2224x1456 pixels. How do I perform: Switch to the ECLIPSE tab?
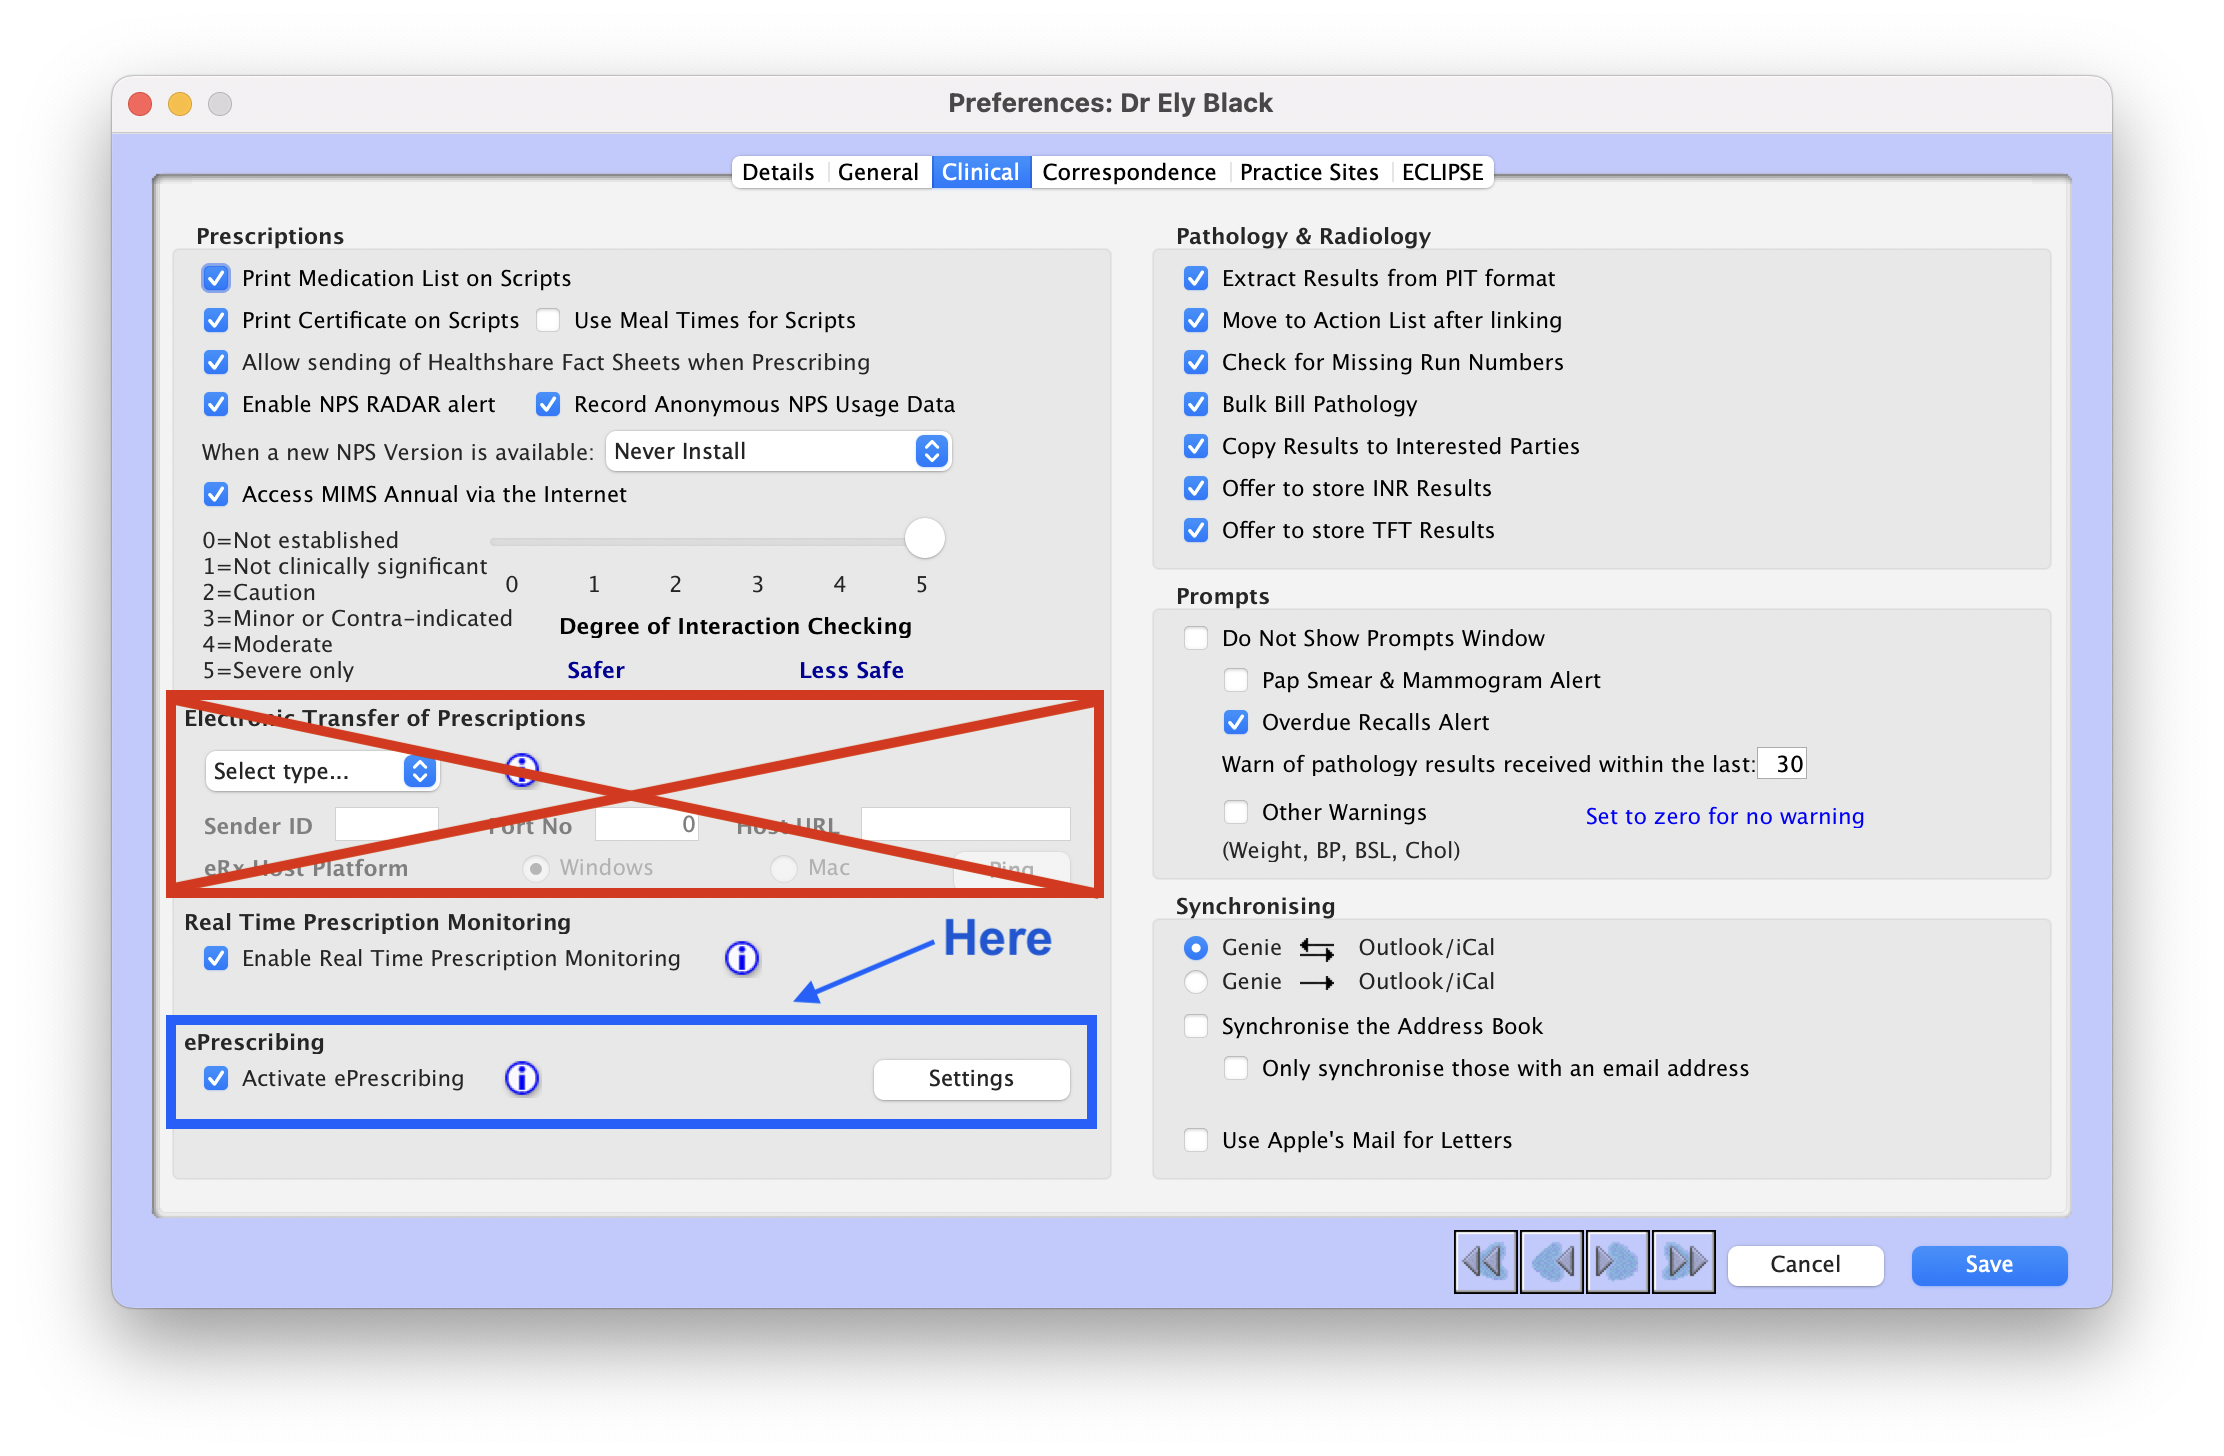1442,171
